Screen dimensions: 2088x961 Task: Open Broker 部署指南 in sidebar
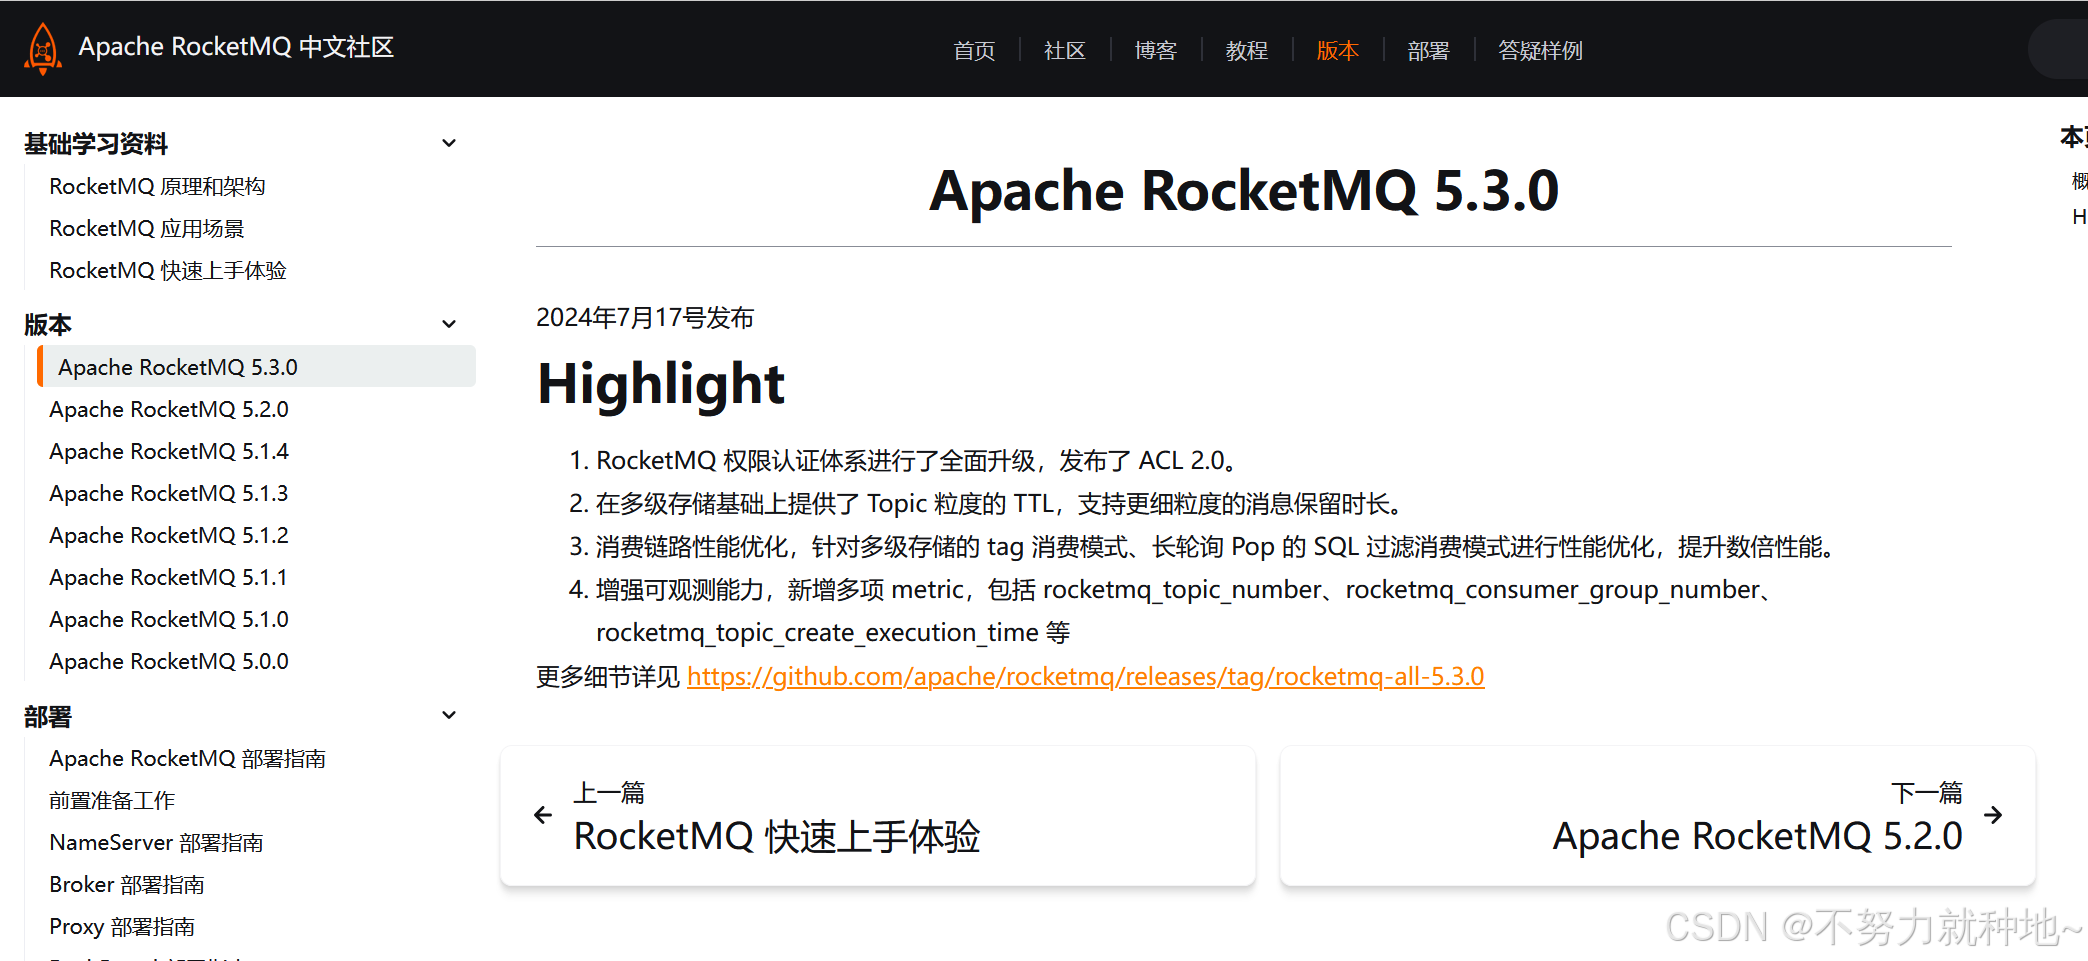tap(127, 885)
